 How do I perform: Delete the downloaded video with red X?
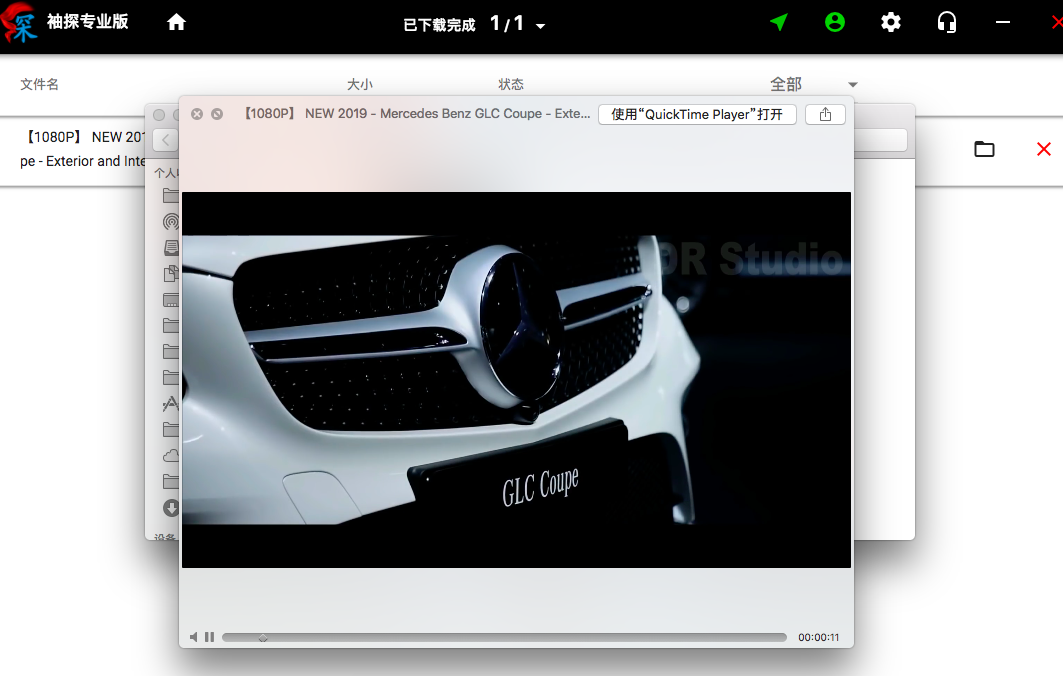[1044, 148]
